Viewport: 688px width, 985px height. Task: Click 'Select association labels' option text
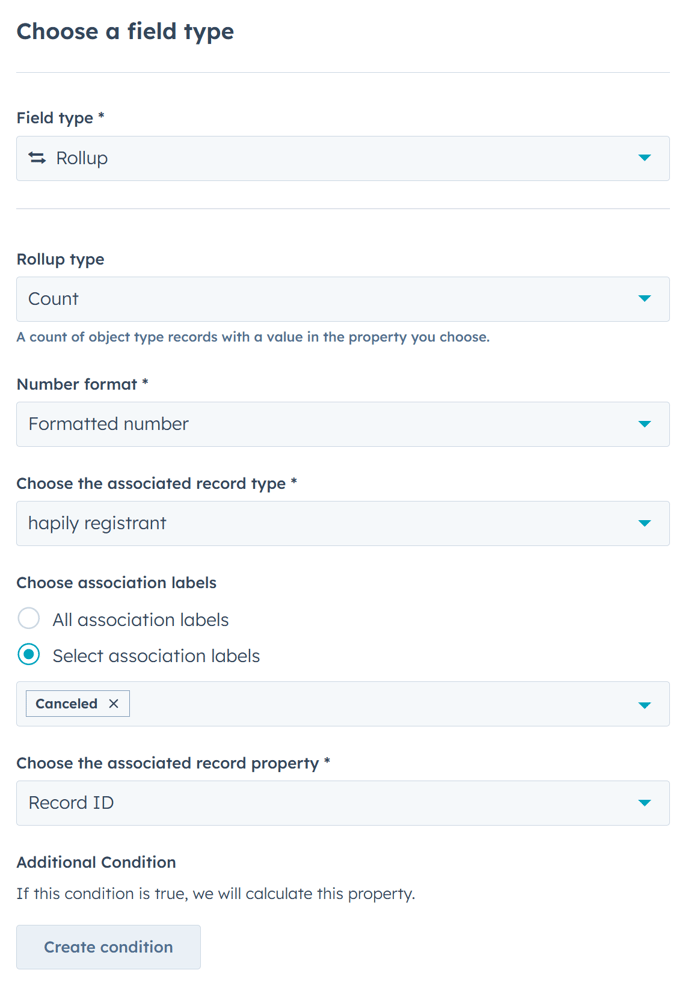click(156, 656)
